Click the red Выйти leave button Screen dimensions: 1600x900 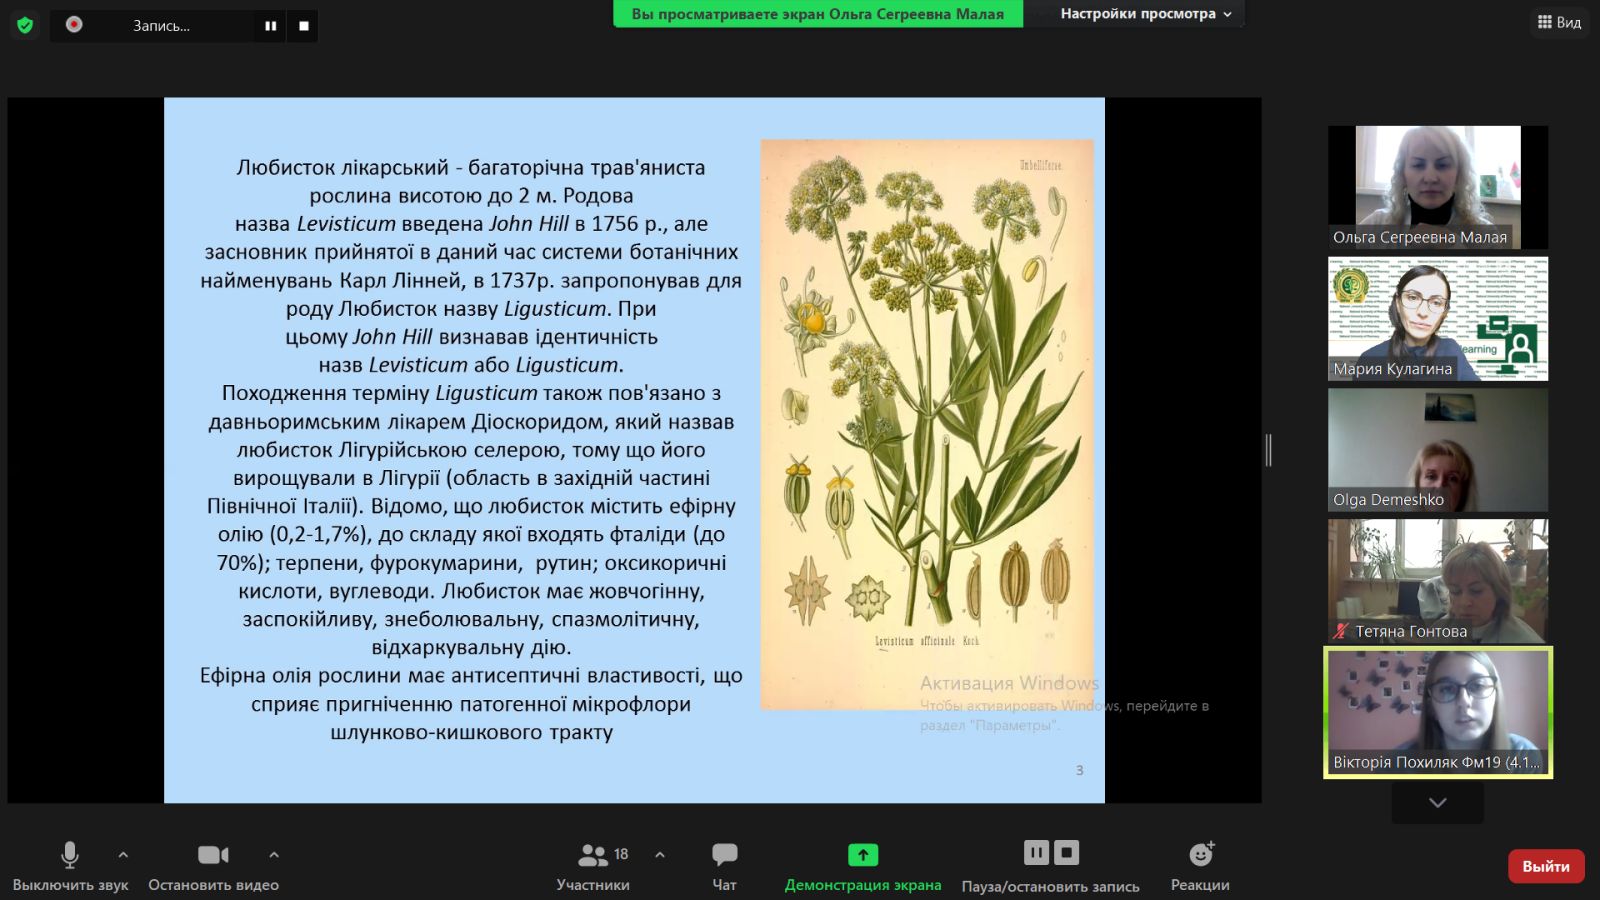coord(1546,866)
